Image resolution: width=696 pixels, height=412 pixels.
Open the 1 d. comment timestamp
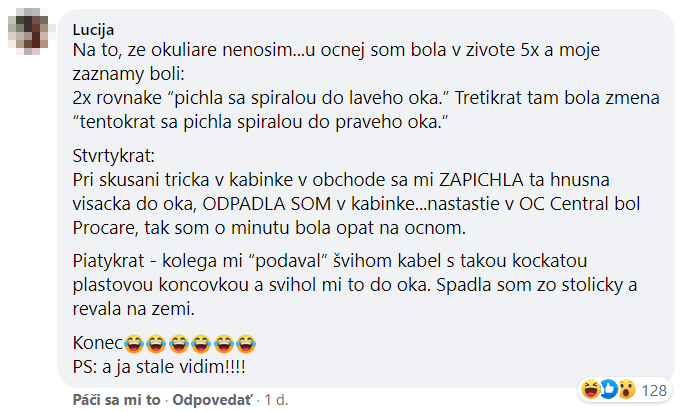[x=276, y=400]
